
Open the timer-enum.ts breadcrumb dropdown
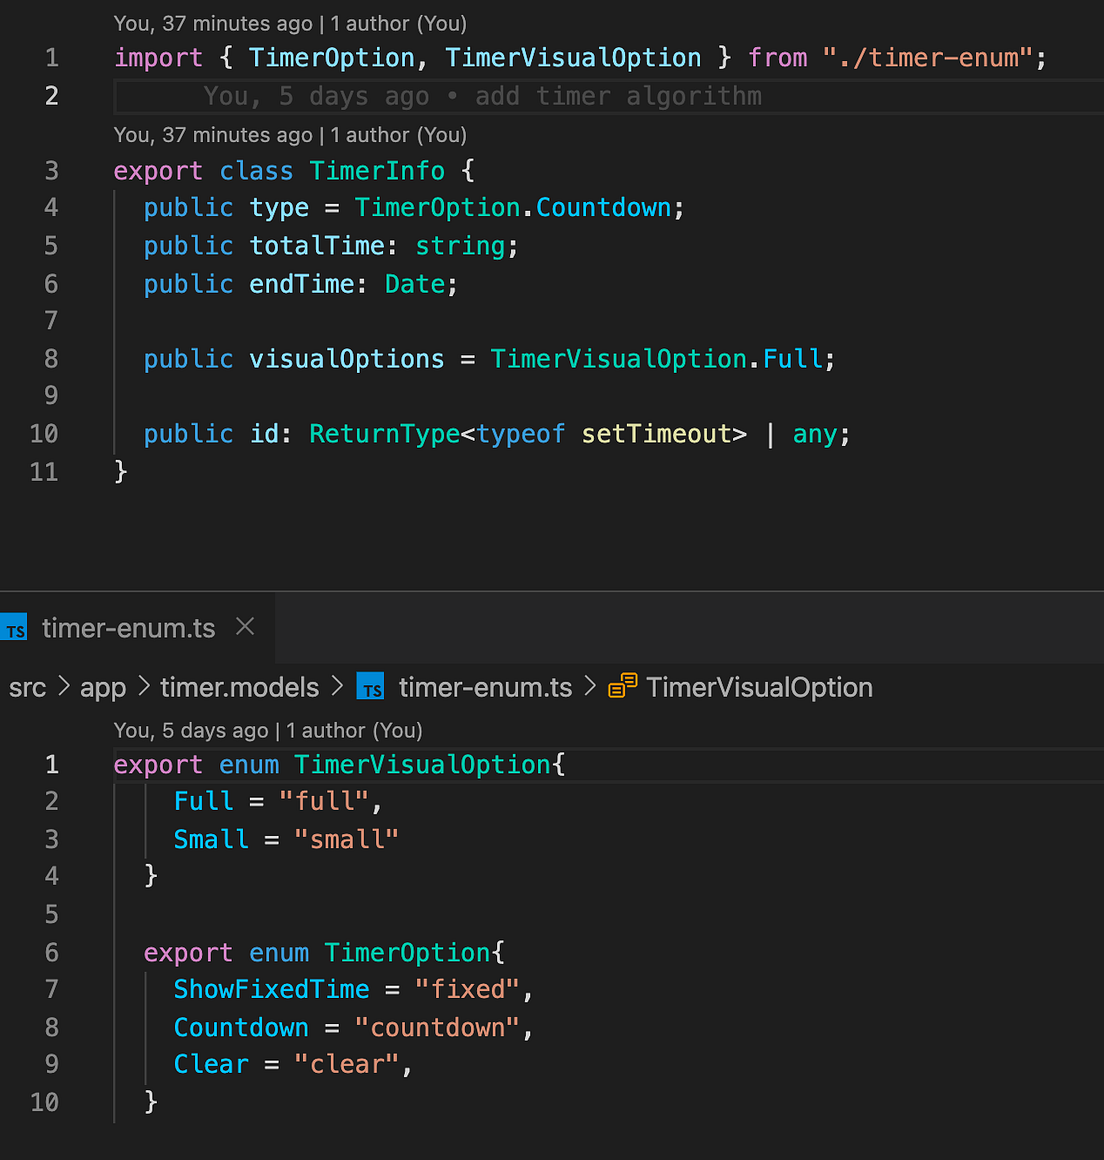[485, 687]
